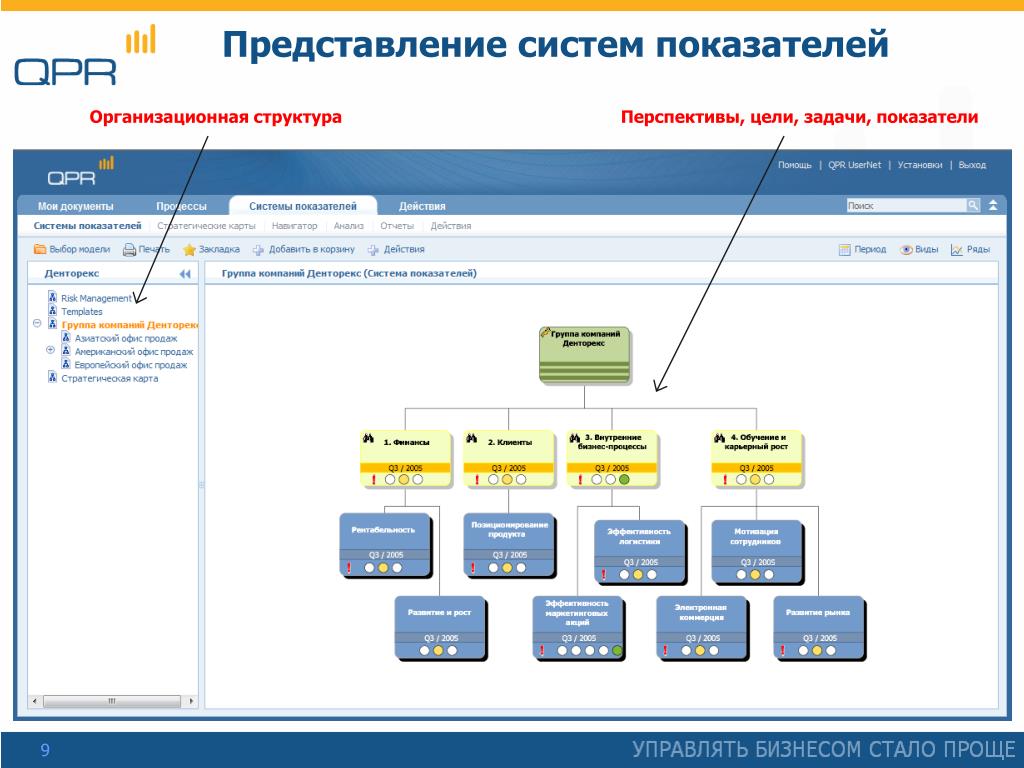Click in the Поиск search field
This screenshot has height=768, width=1024.
906,205
